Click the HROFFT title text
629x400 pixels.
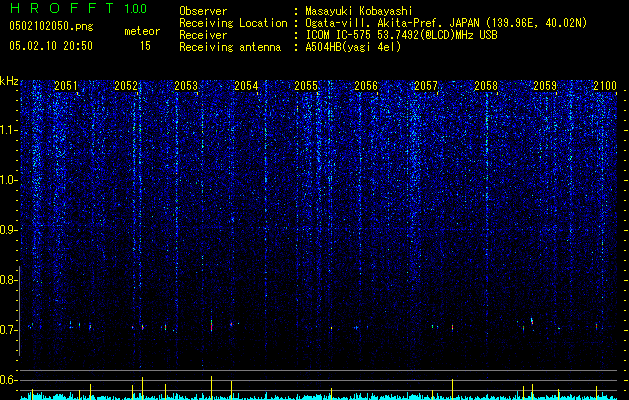pyautogui.click(x=63, y=8)
